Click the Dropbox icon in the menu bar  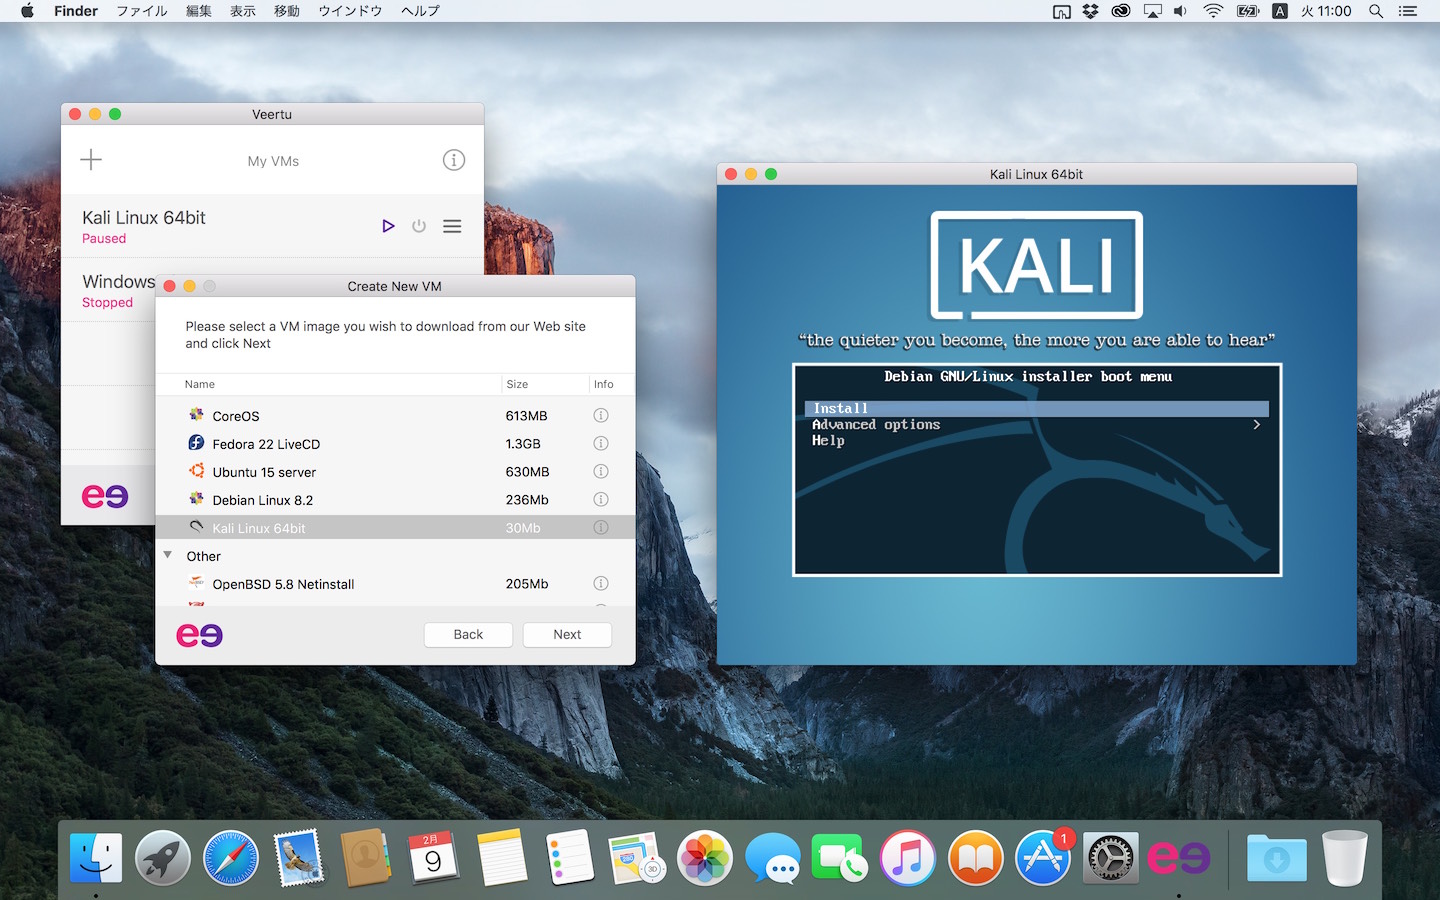[x=1091, y=11]
